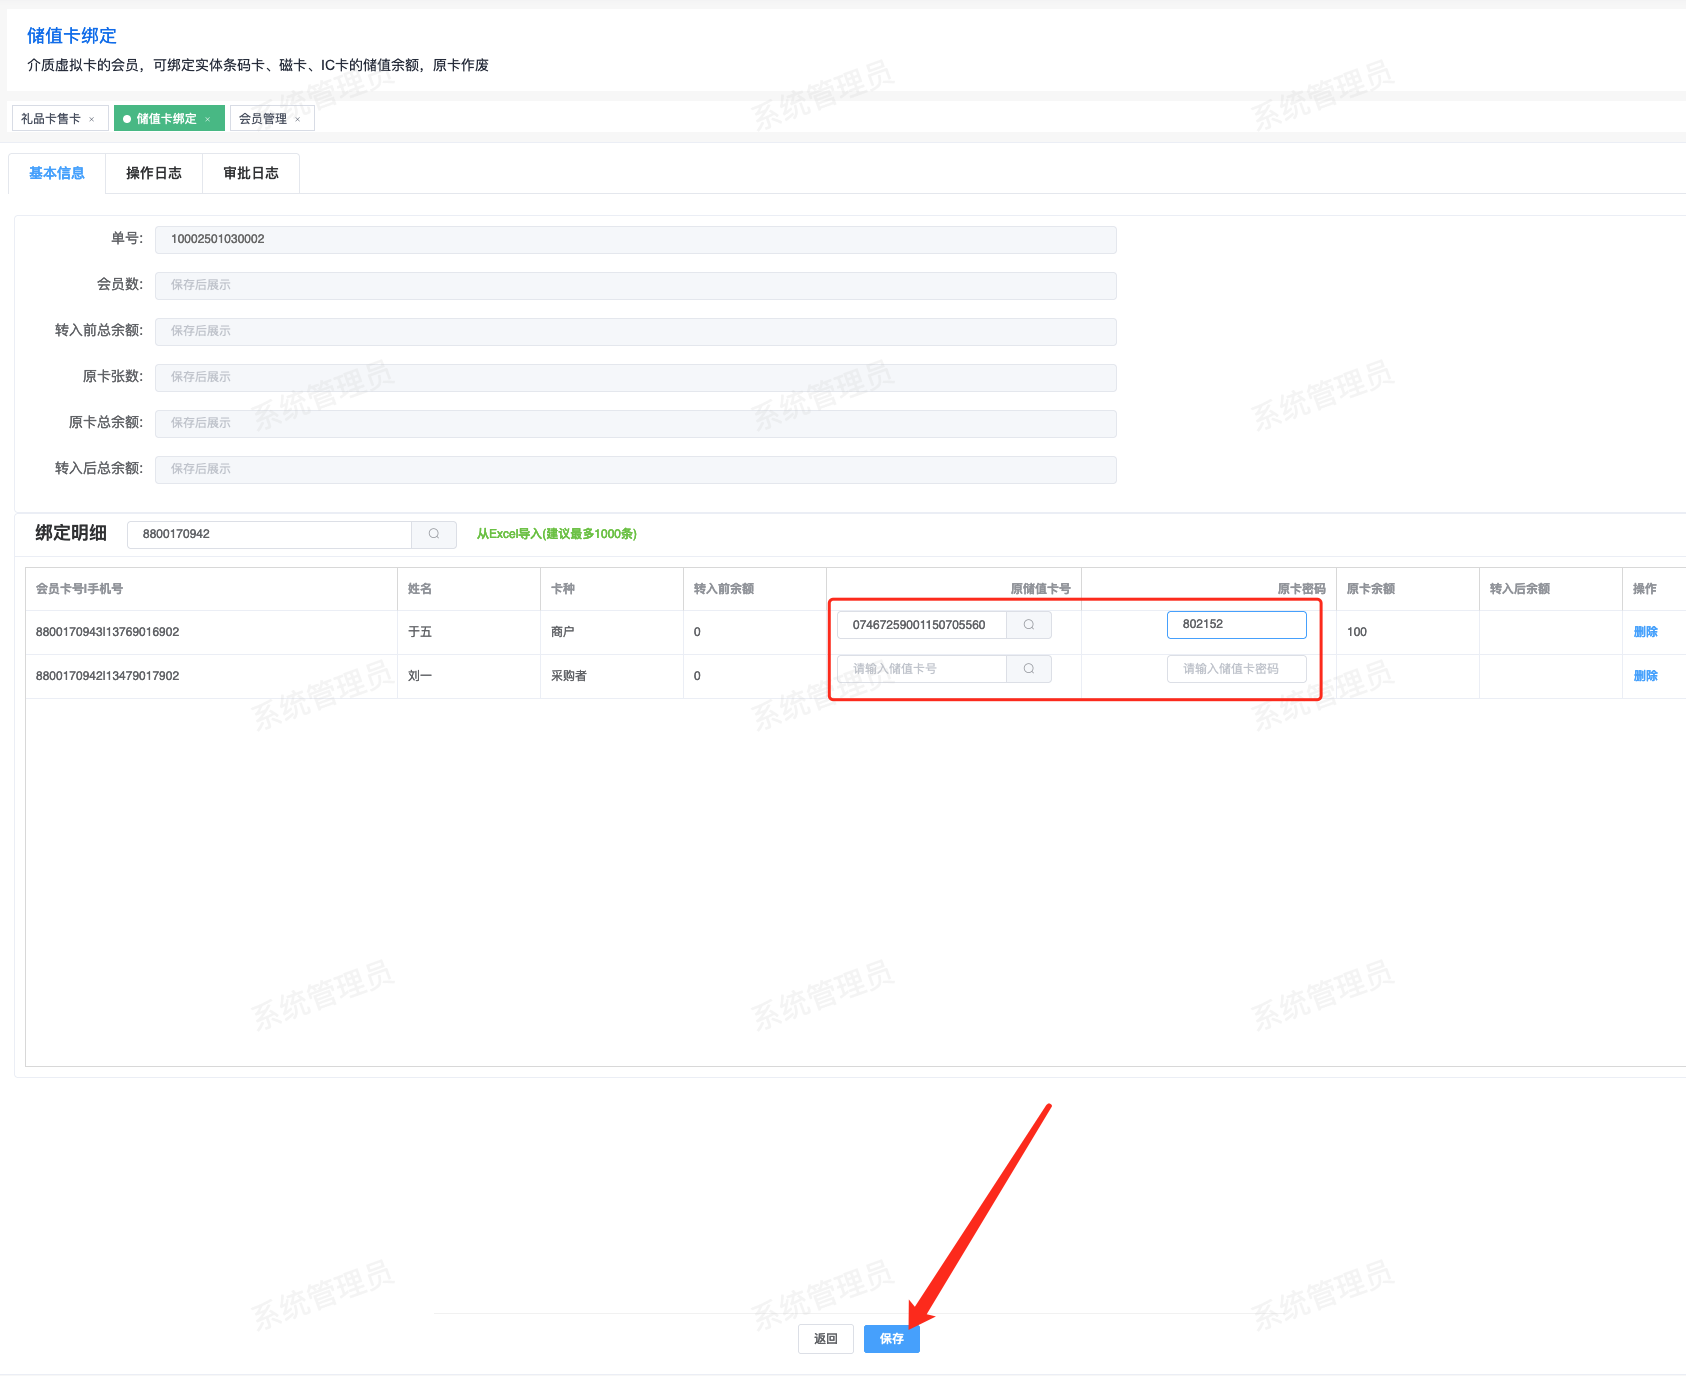Click the 返回 button
The height and width of the screenshot is (1376, 1686).
coord(826,1339)
